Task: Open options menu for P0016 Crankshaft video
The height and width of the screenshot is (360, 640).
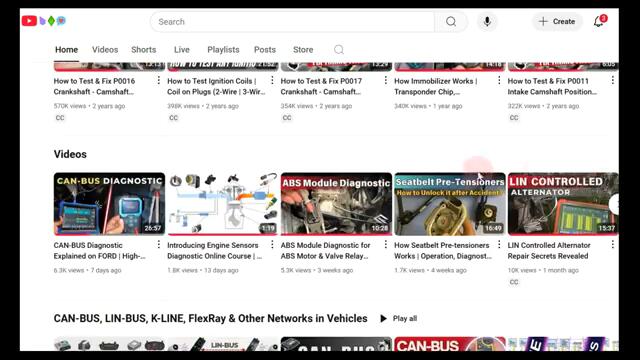Action: point(159,81)
